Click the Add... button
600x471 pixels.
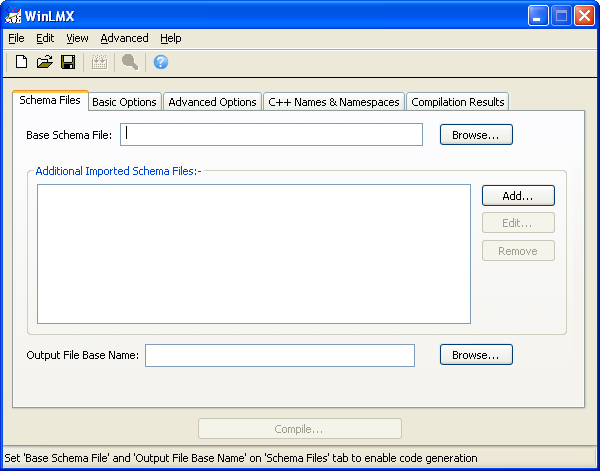[x=518, y=196]
